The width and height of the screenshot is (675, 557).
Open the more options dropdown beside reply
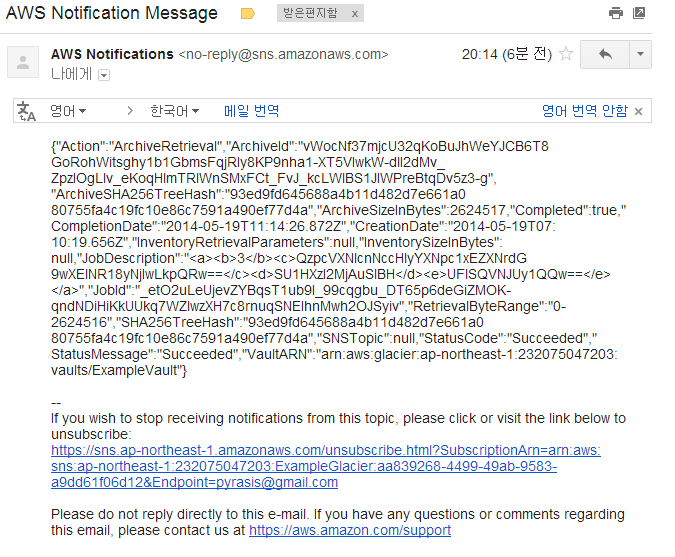640,54
